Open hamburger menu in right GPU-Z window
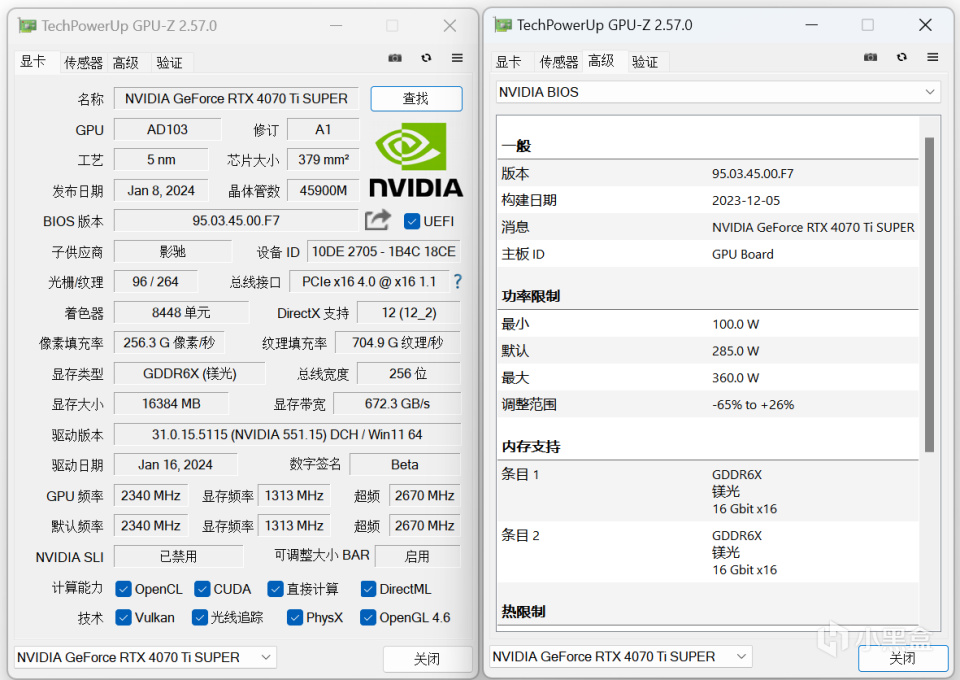The height and width of the screenshot is (680, 960). (x=932, y=57)
